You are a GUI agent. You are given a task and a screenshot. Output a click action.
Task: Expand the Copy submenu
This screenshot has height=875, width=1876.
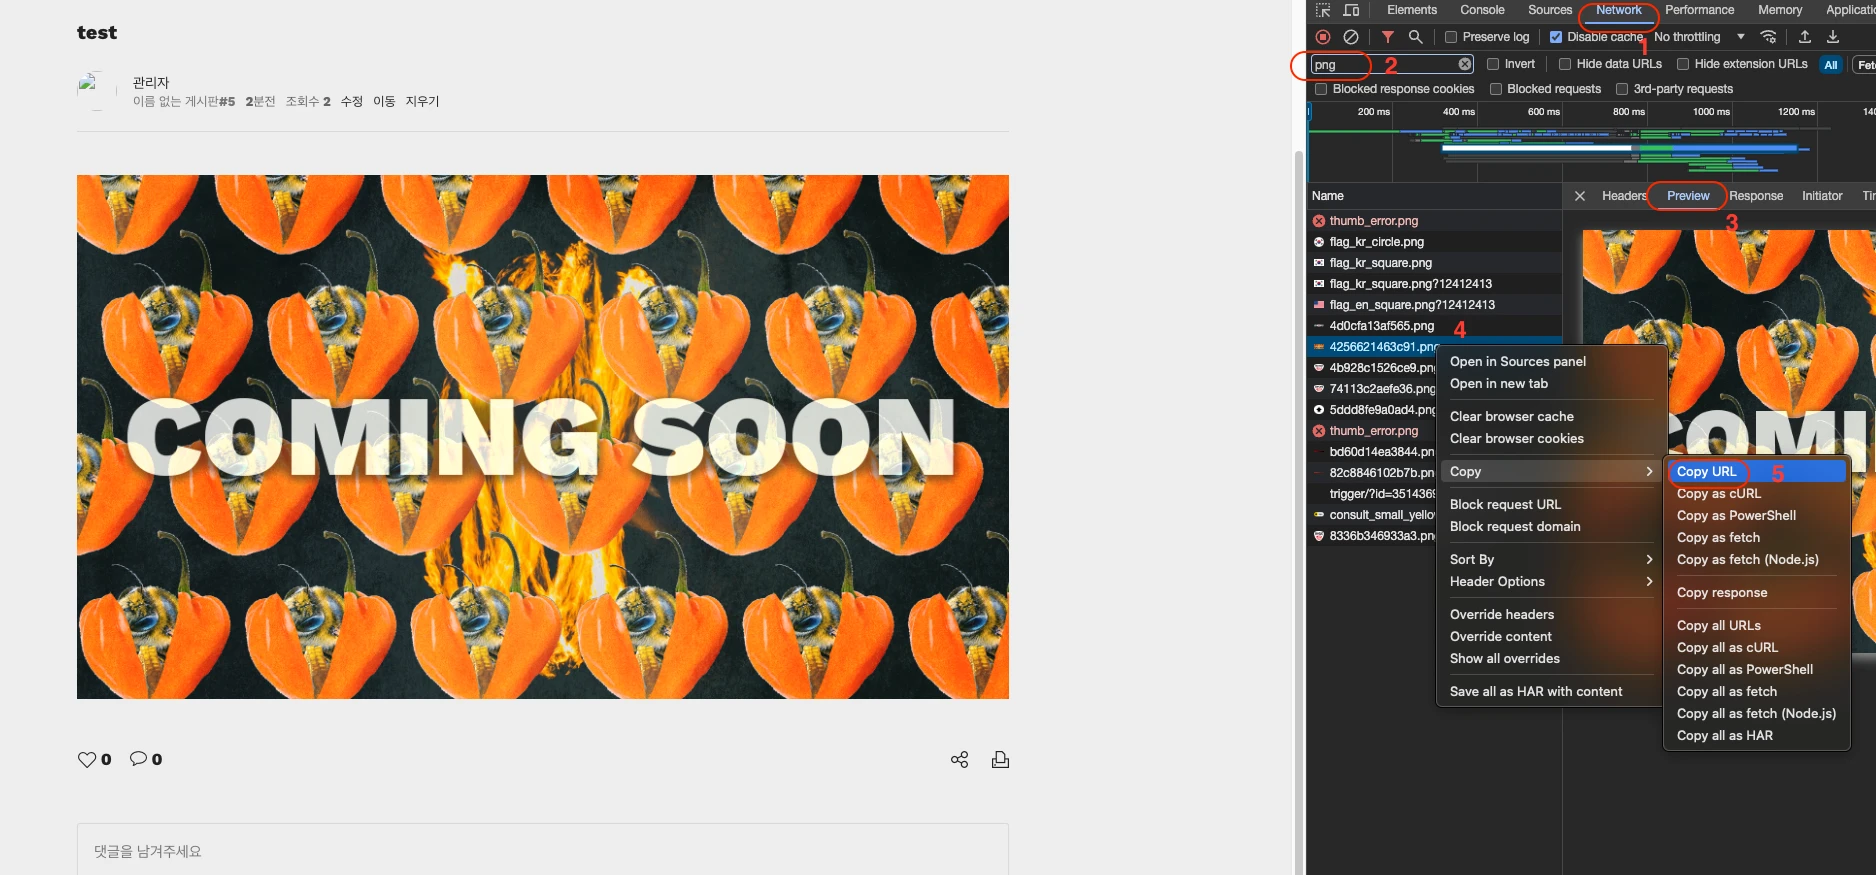click(1551, 472)
